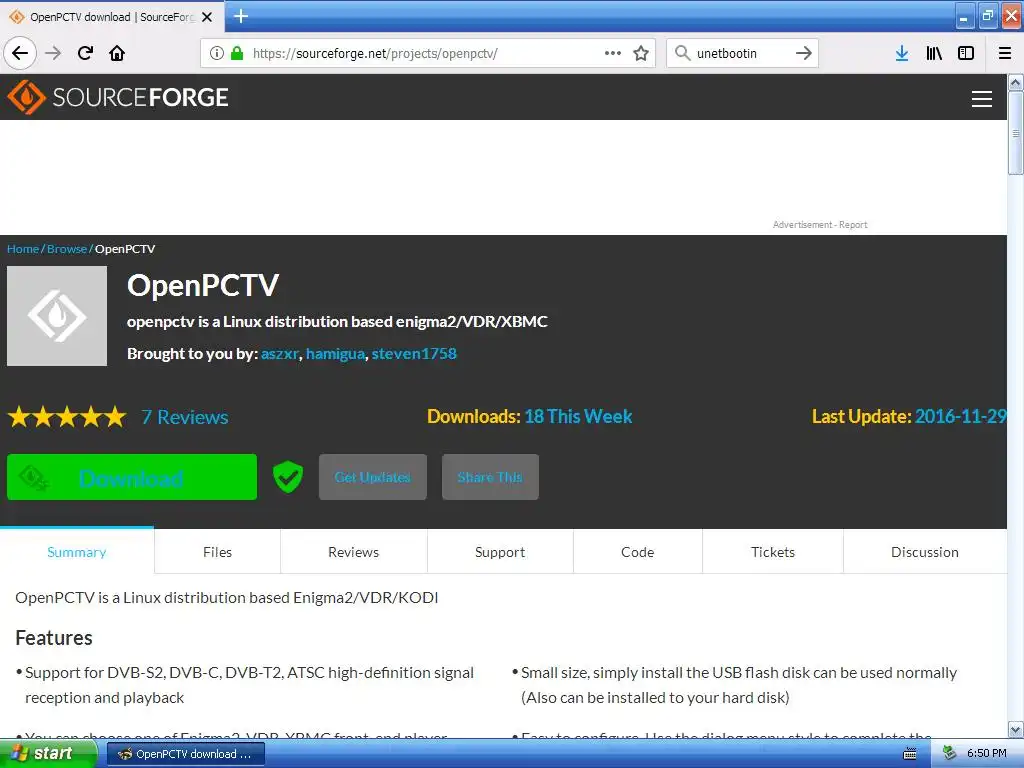Go to Browse breadcrumb link
The height and width of the screenshot is (768, 1024).
(x=67, y=249)
